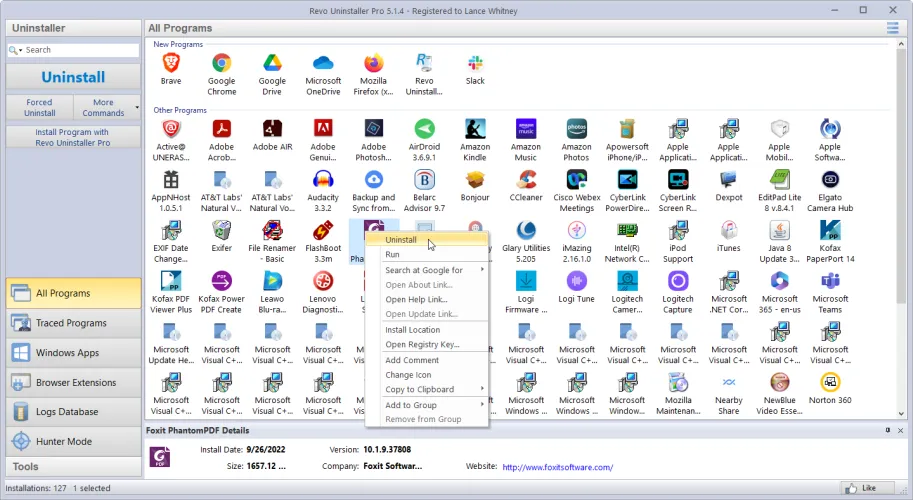Select the Norton 360 program icon
Viewport: 913px width, 500px height.
[x=829, y=384]
